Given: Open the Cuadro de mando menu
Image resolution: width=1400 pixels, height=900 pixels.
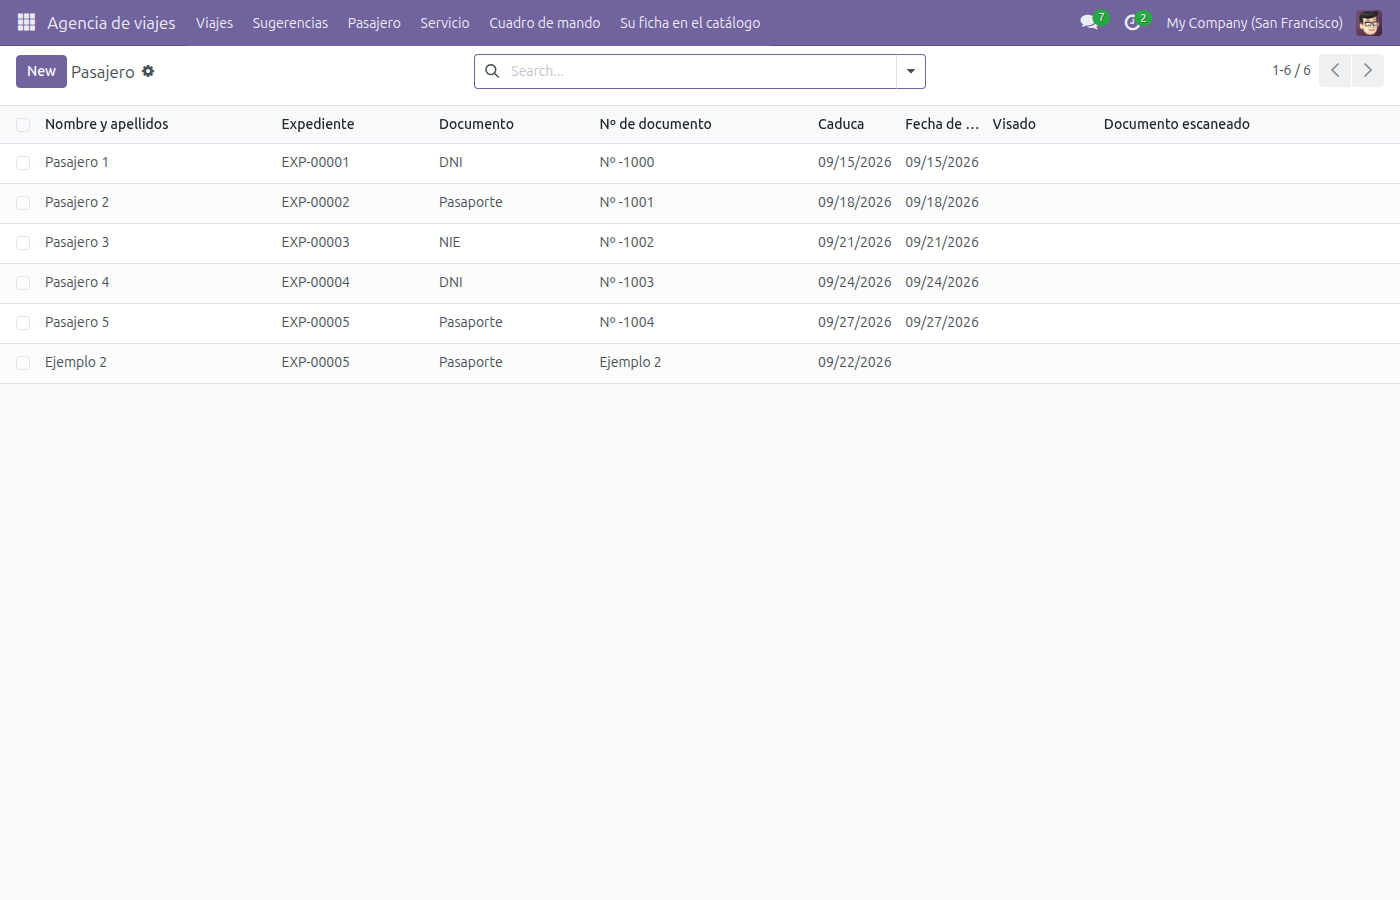Looking at the screenshot, I should tap(545, 22).
